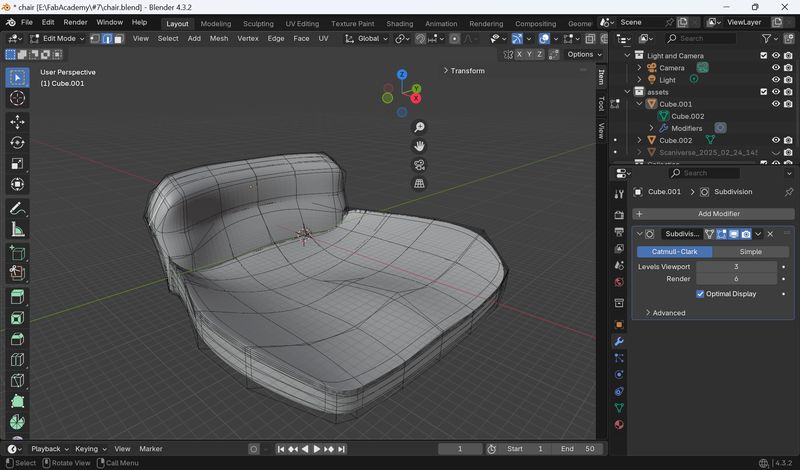
Task: Pin the properties editor context
Action: (x=789, y=192)
